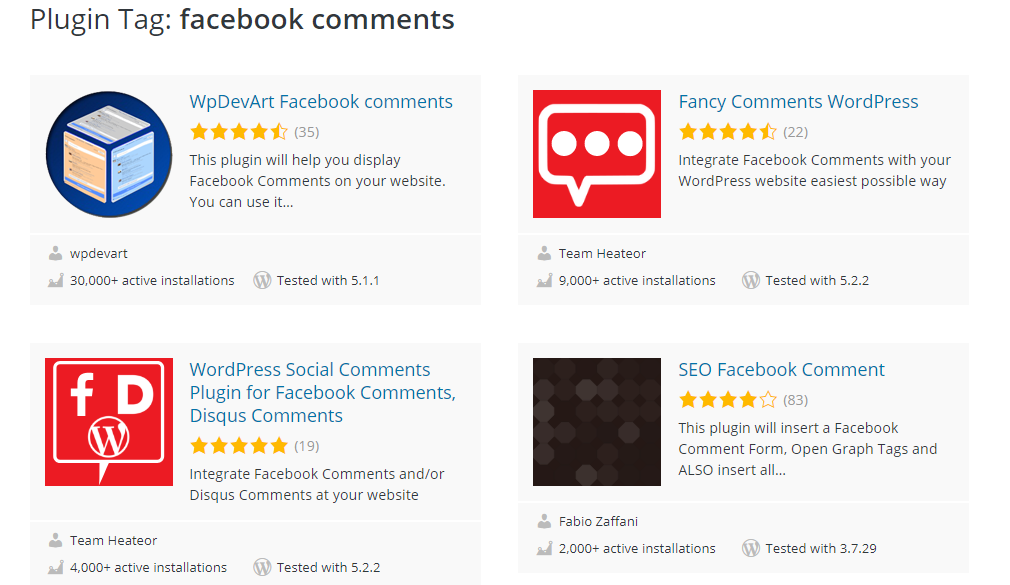Open the WordPress Social Comments red fD icon
Screen dimensions: 1010x585
click(x=109, y=422)
